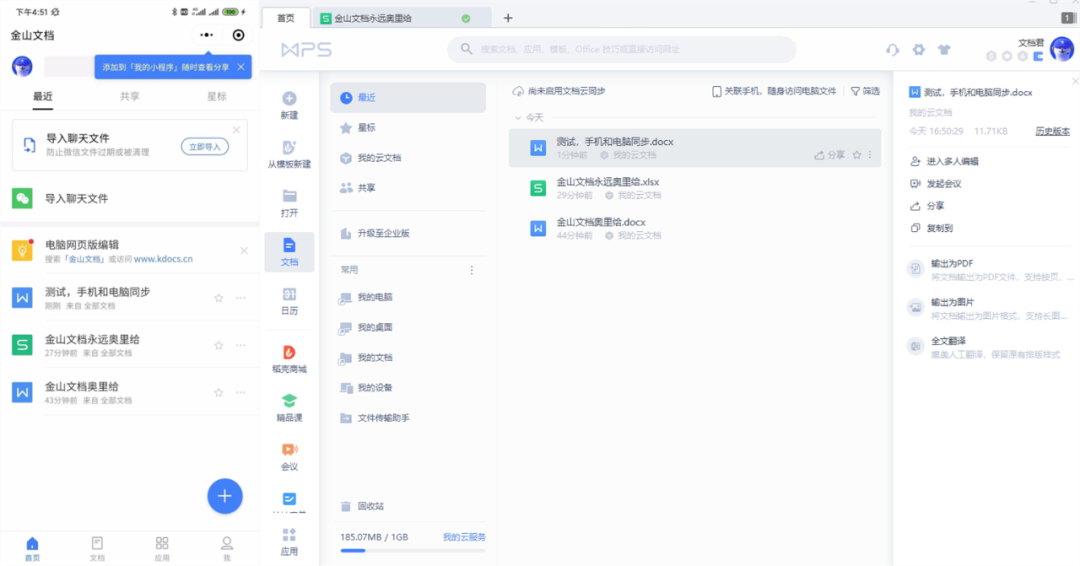Switch to 共享 tab in mobile app
This screenshot has height=566, width=1080.
pyautogui.click(x=129, y=96)
